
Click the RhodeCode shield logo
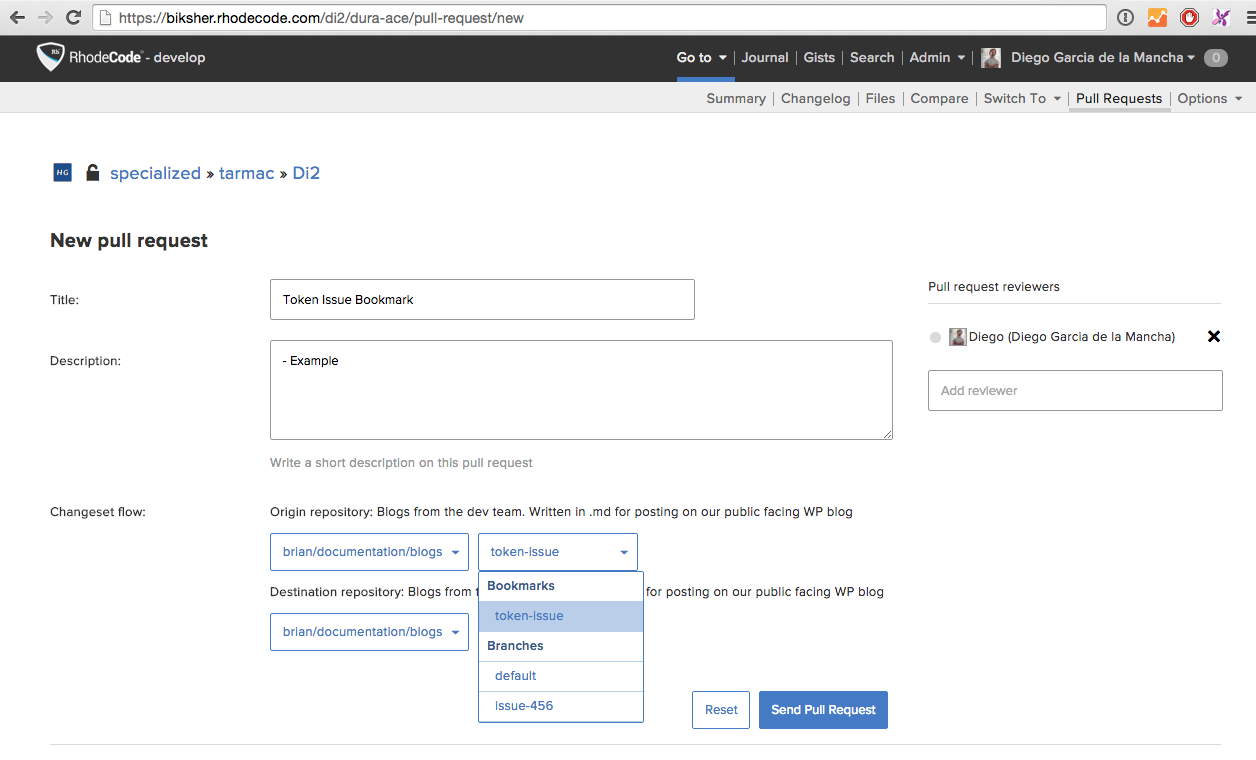pos(50,57)
